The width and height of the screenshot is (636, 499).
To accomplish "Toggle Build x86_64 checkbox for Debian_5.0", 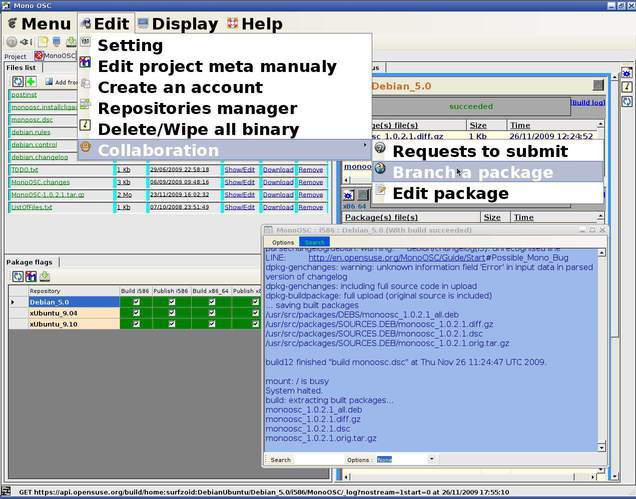I will 212,302.
